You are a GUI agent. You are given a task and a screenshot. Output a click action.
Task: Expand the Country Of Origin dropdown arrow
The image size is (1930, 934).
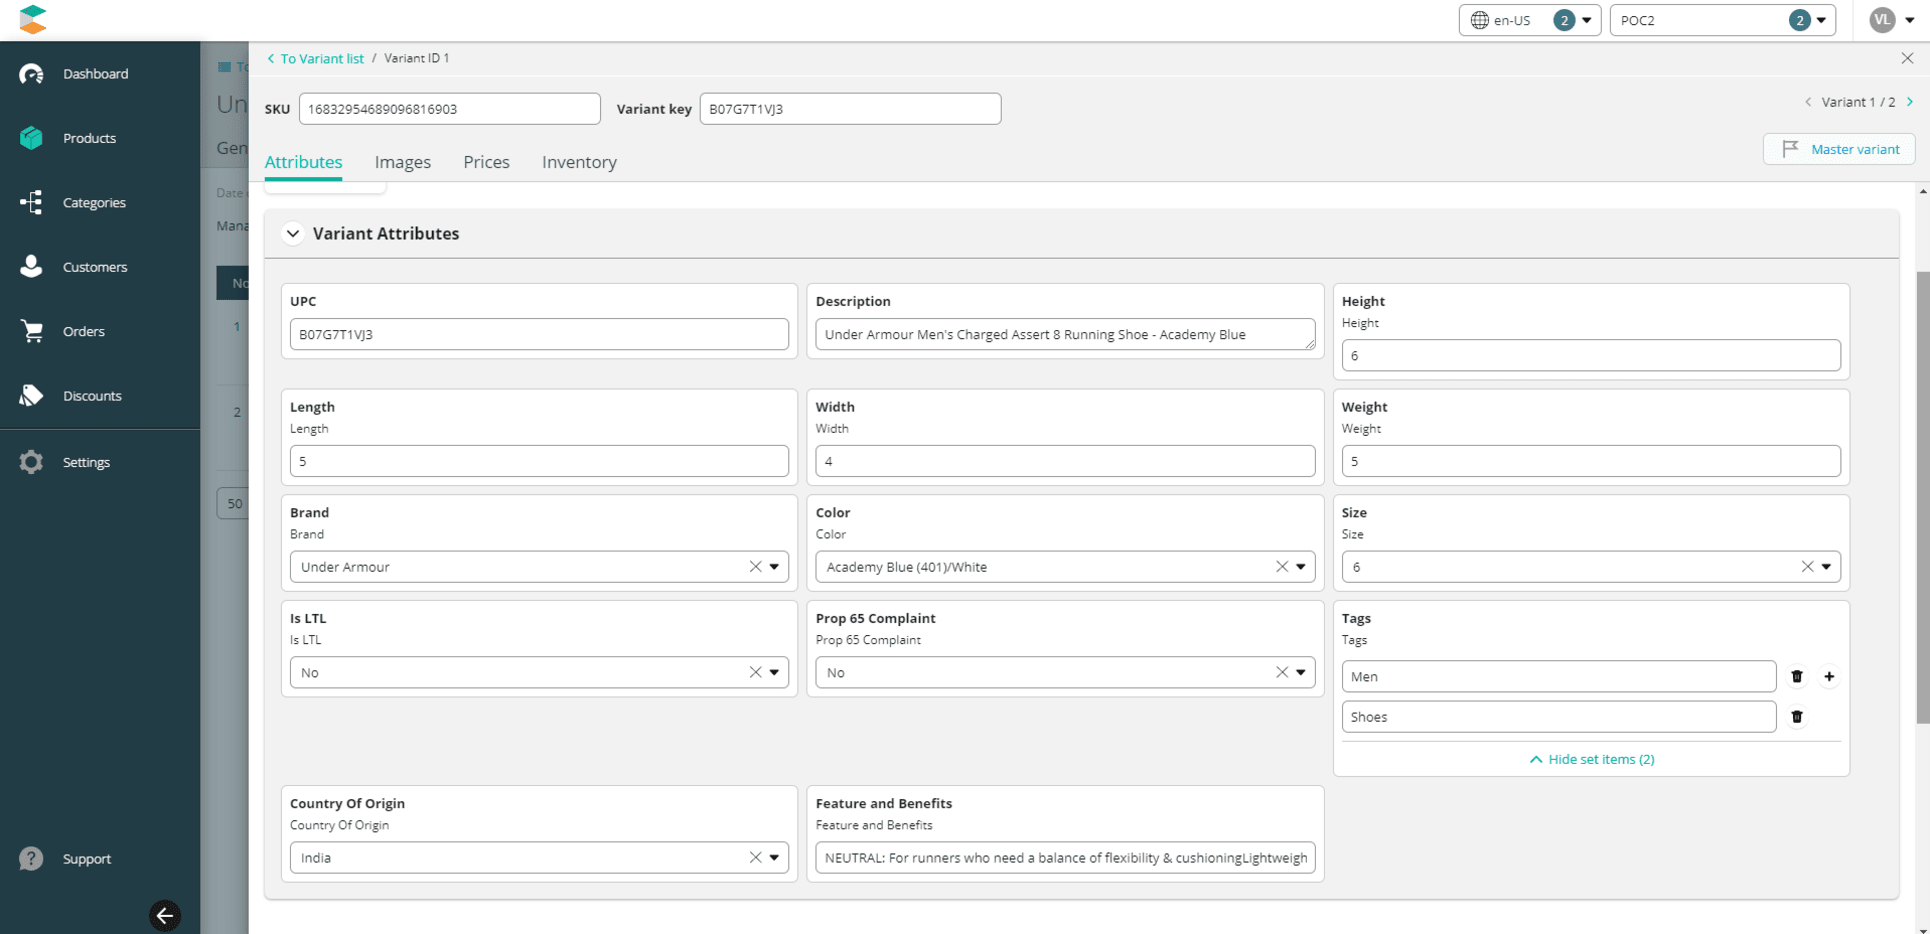pos(774,858)
